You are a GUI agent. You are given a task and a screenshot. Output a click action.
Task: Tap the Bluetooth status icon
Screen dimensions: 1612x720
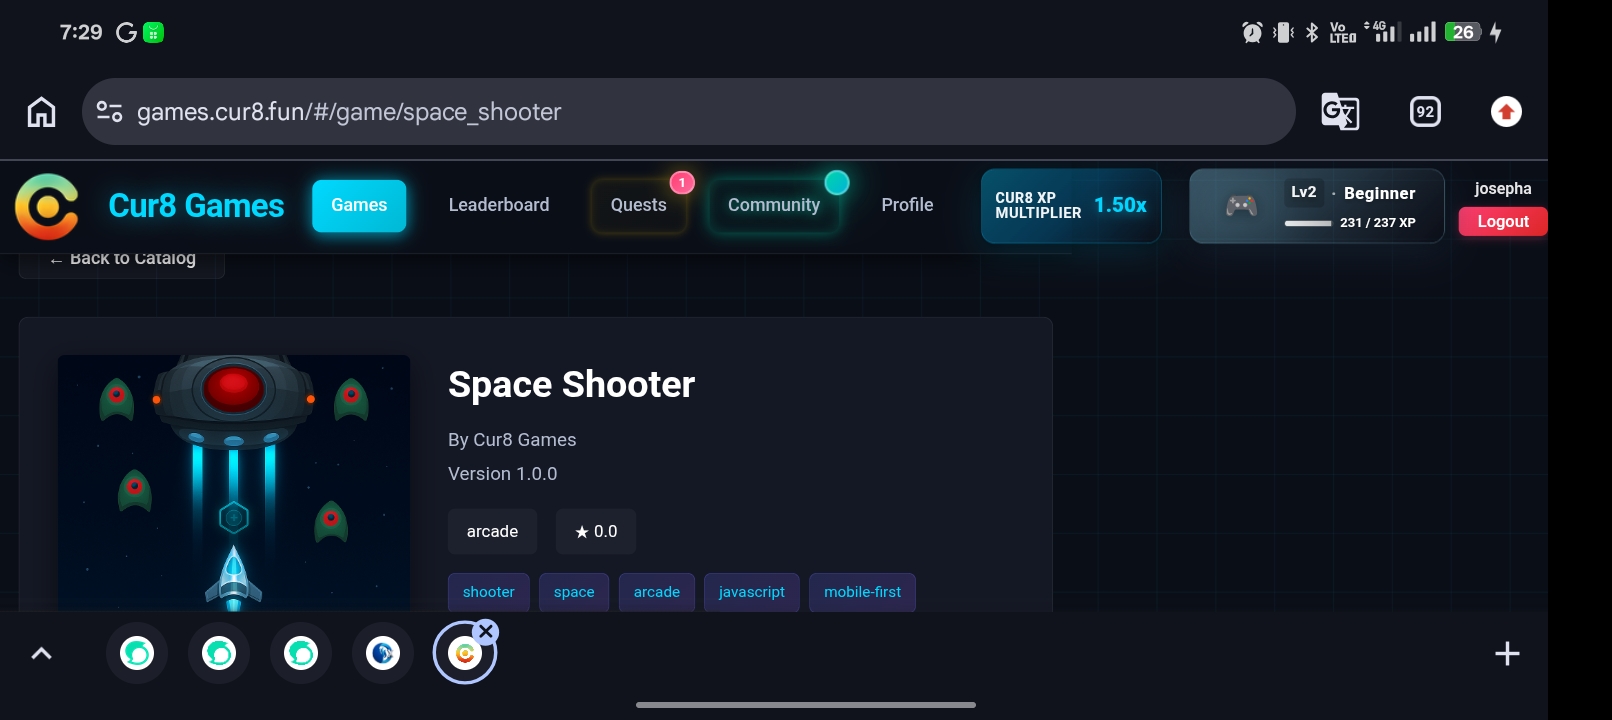1312,33
